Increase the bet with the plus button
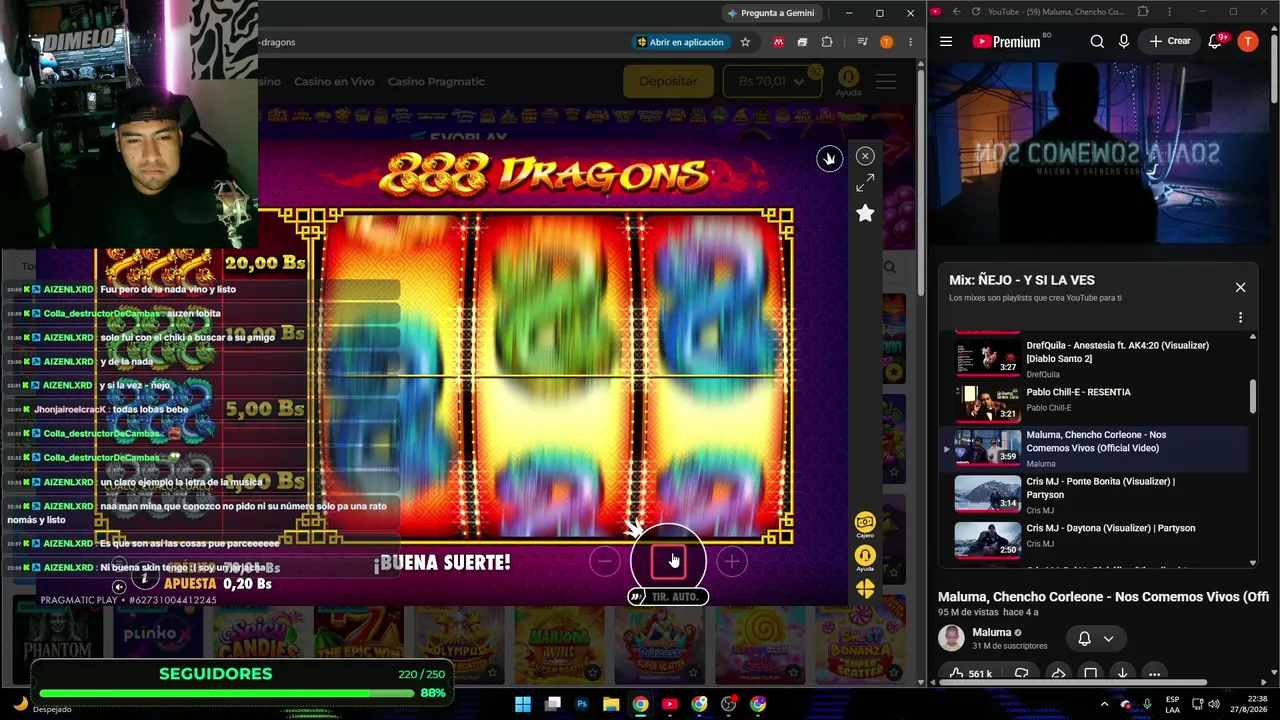 [x=732, y=562]
